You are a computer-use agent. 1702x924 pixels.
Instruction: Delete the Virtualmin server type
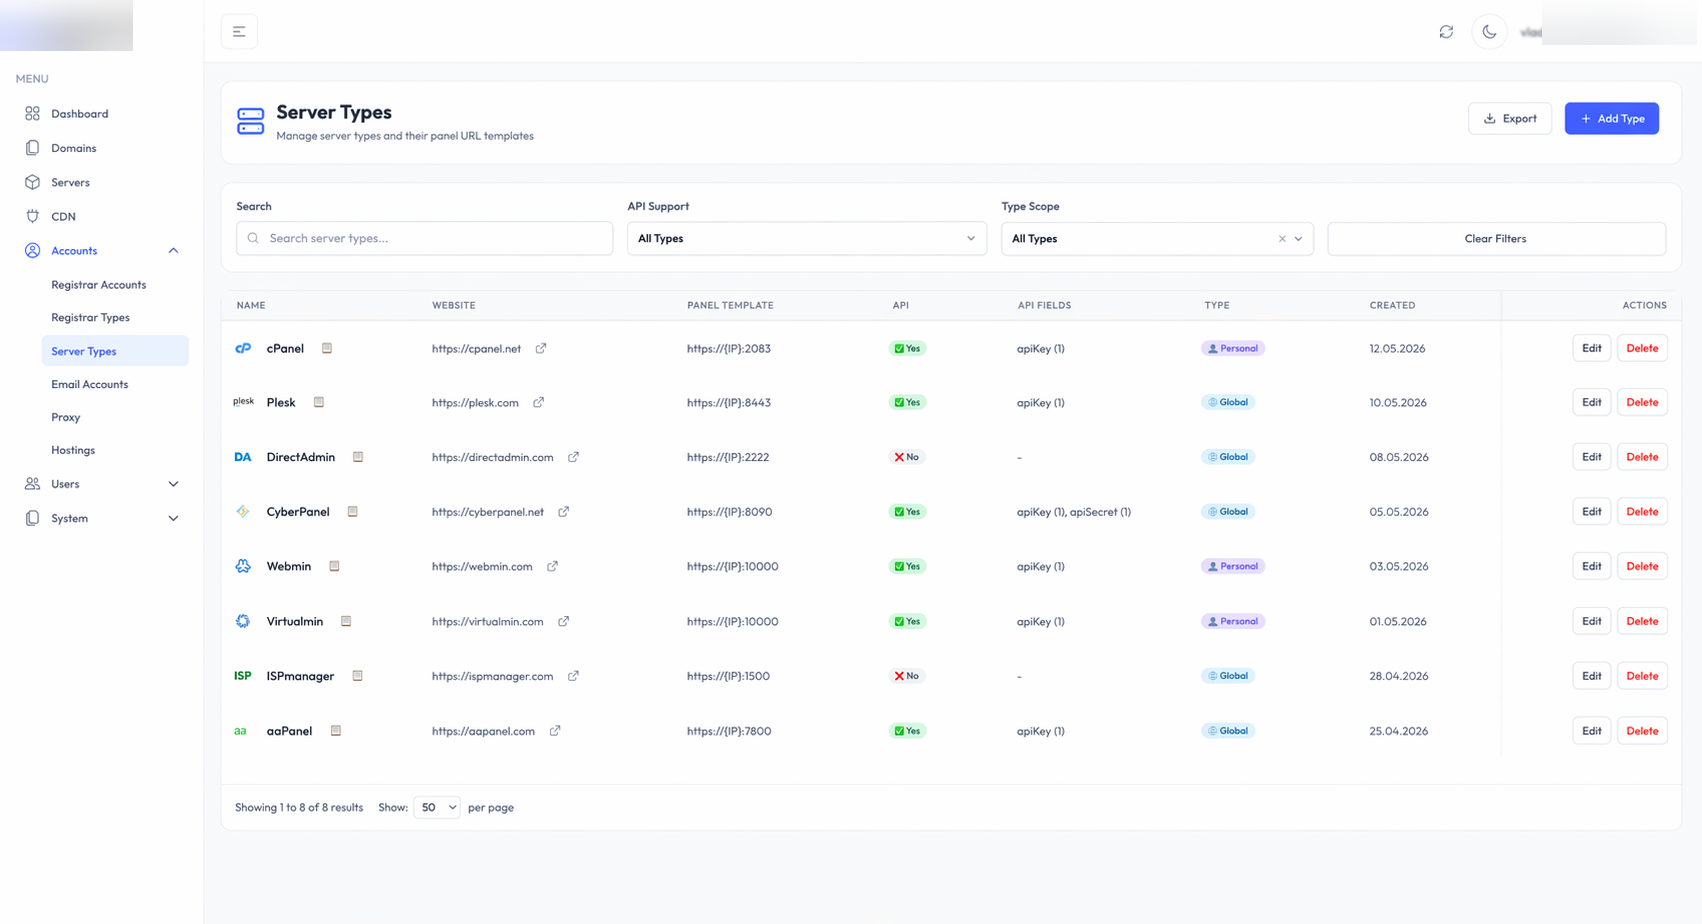click(x=1642, y=621)
